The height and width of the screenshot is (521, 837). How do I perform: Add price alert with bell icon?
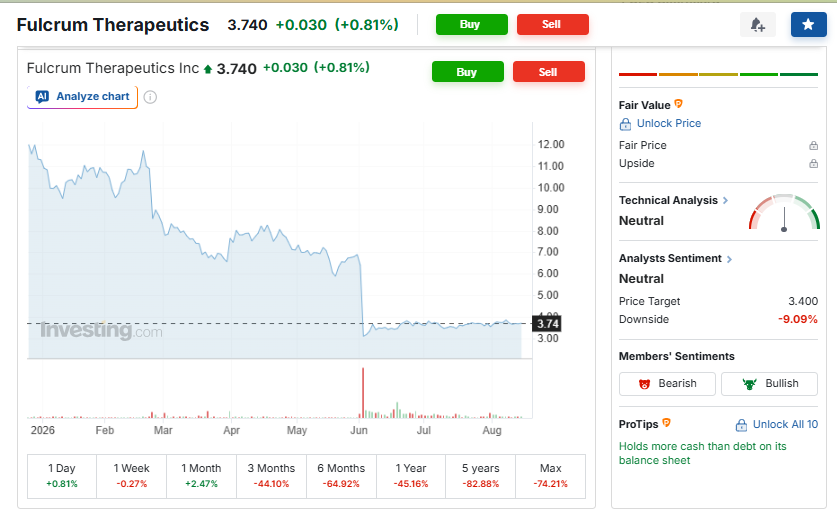(x=757, y=25)
